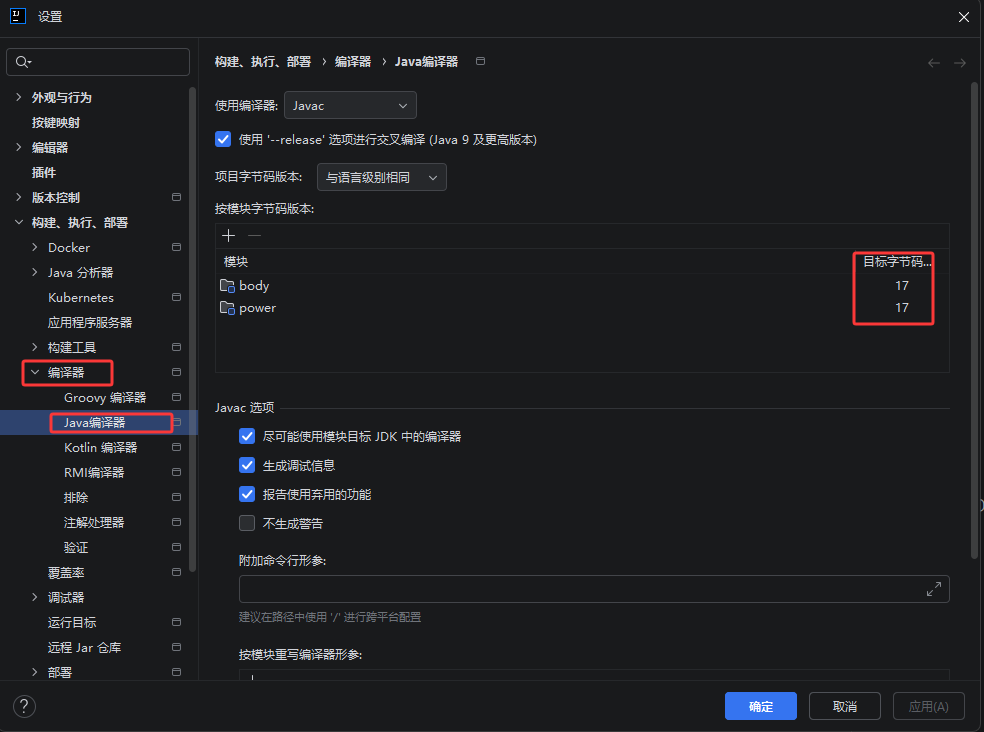Click the power module folder icon
Image resolution: width=984 pixels, height=732 pixels.
(x=227, y=308)
